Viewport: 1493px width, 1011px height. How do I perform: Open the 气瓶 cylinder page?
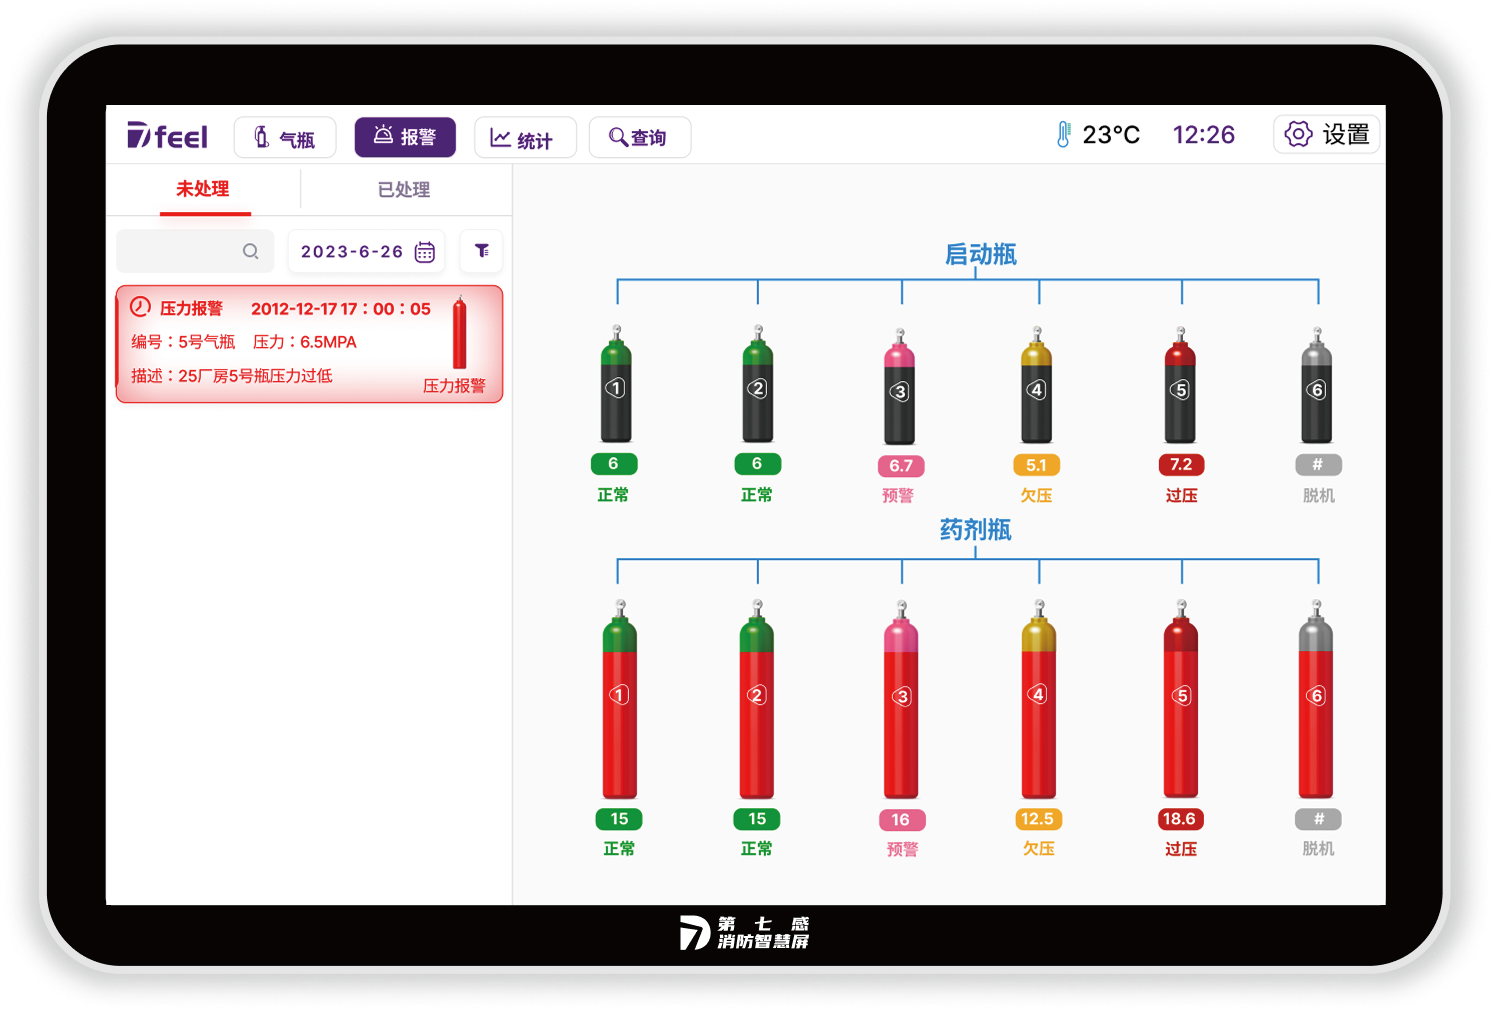(x=285, y=138)
